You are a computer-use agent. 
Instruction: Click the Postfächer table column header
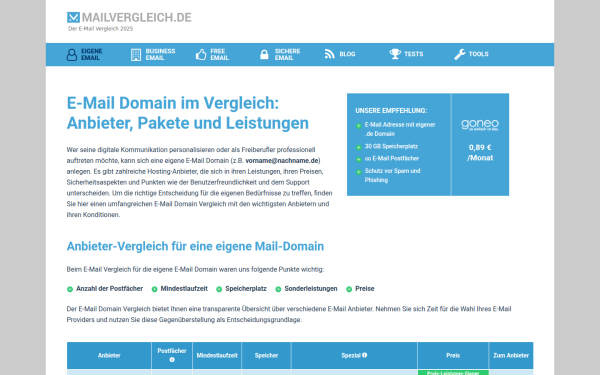pos(172,355)
